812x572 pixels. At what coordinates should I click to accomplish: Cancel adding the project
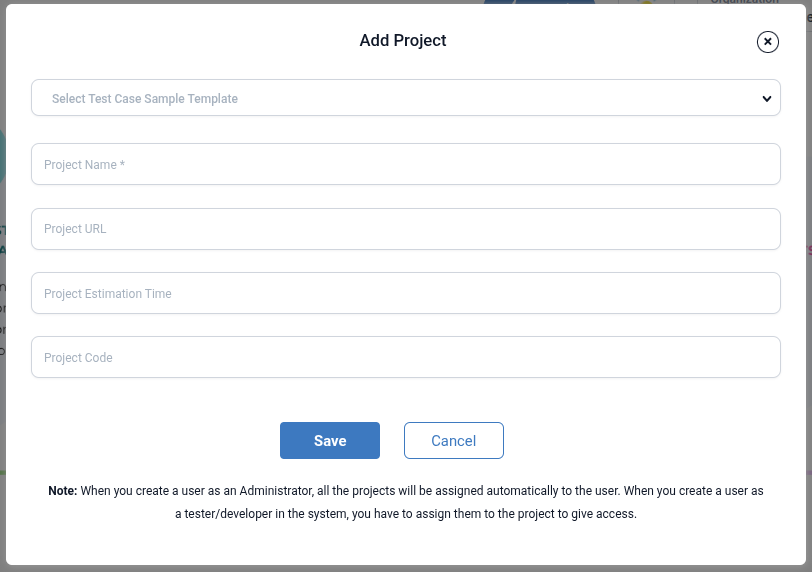point(454,441)
